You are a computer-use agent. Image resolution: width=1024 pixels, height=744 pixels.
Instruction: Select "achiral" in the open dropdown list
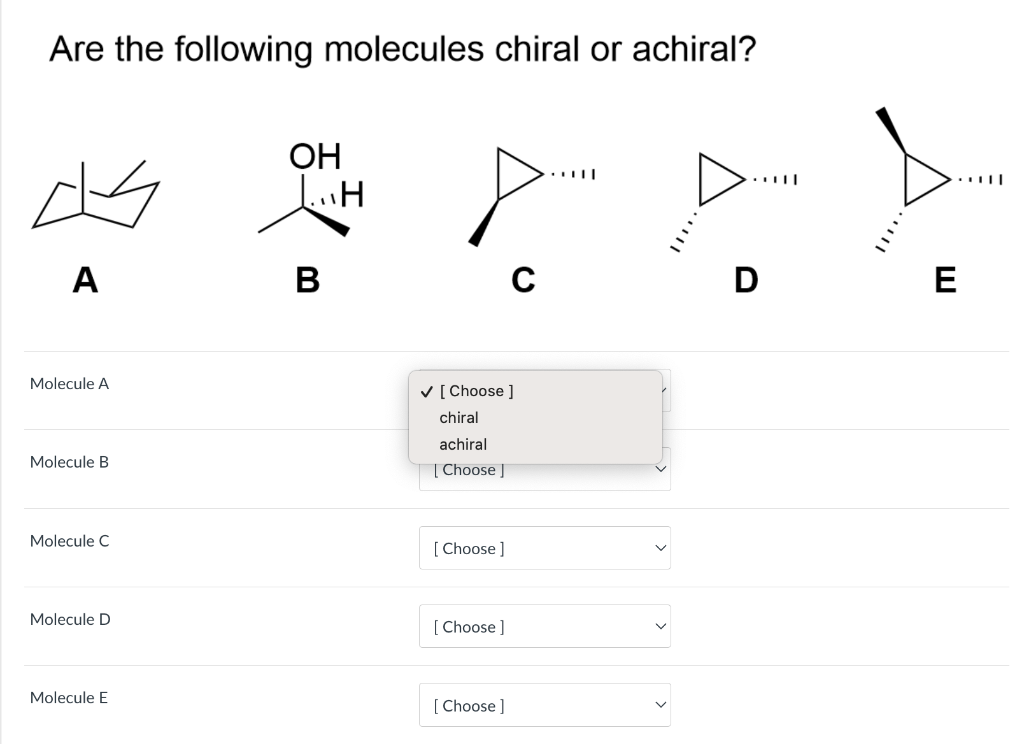point(463,444)
